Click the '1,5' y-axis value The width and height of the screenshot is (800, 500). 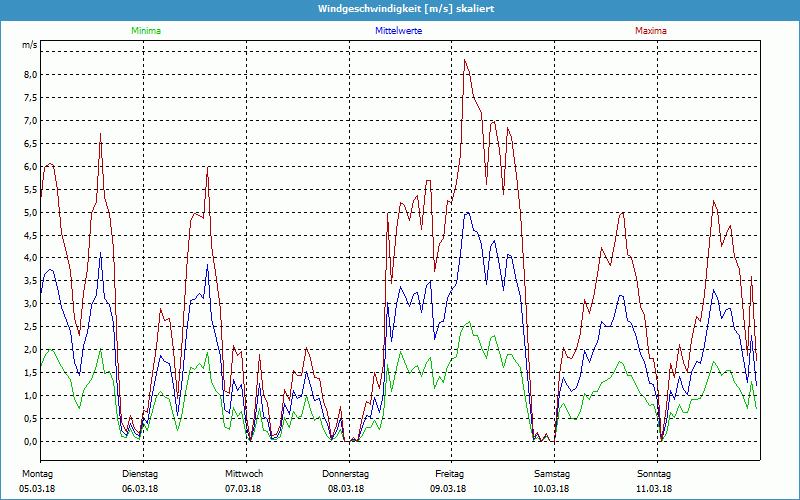pos(30,372)
